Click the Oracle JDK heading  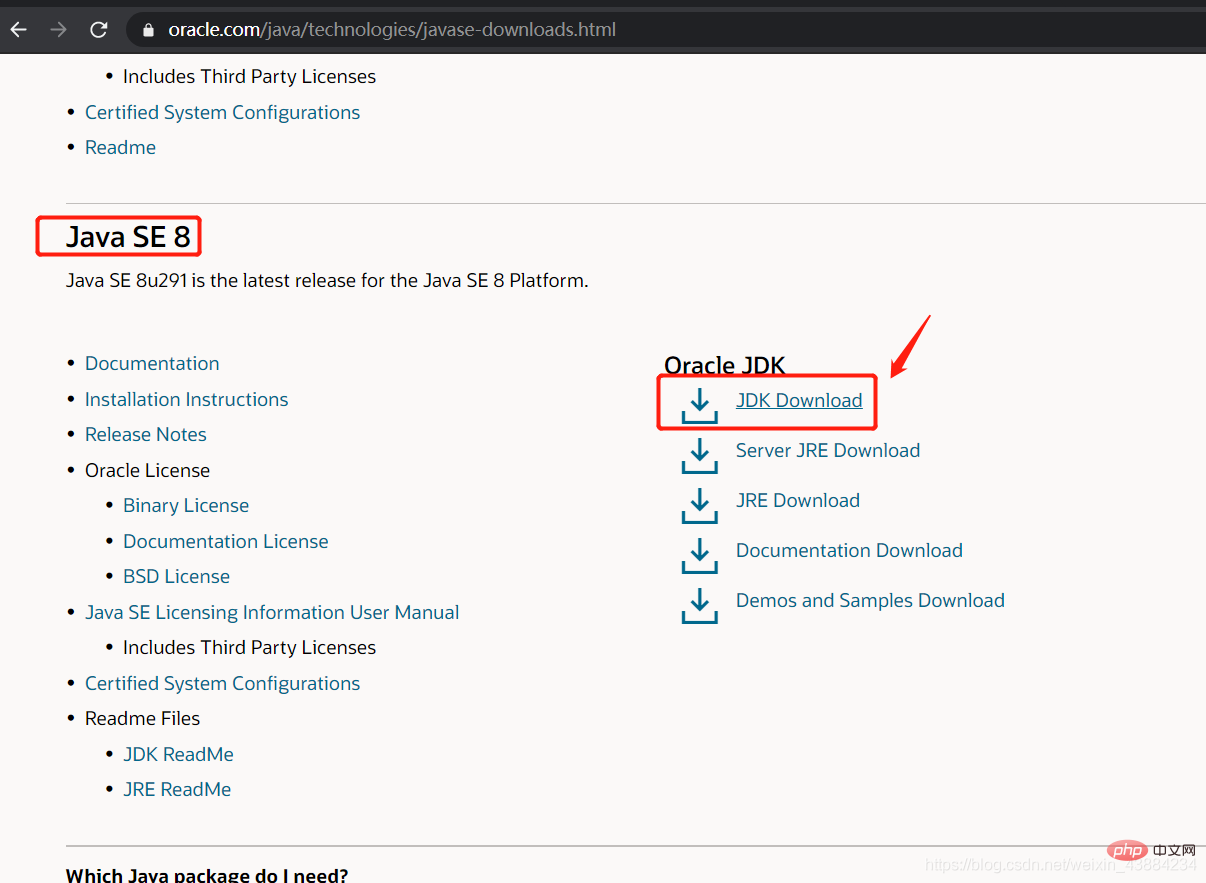coord(725,365)
